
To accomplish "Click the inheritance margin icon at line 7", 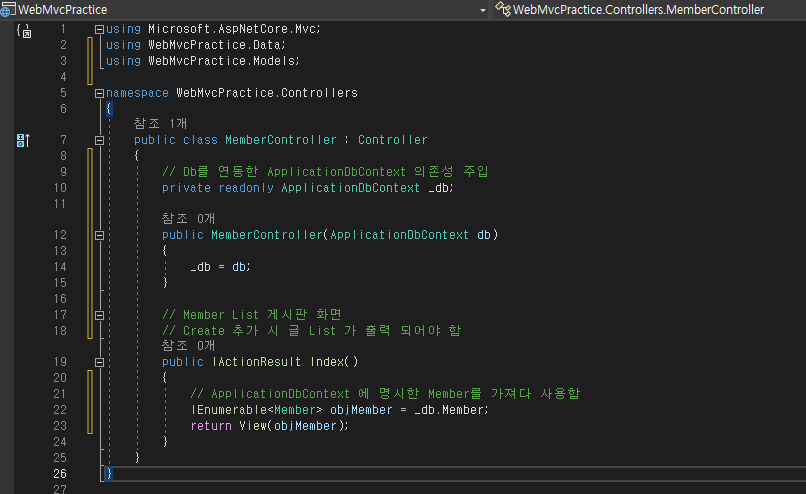I will click(23, 140).
